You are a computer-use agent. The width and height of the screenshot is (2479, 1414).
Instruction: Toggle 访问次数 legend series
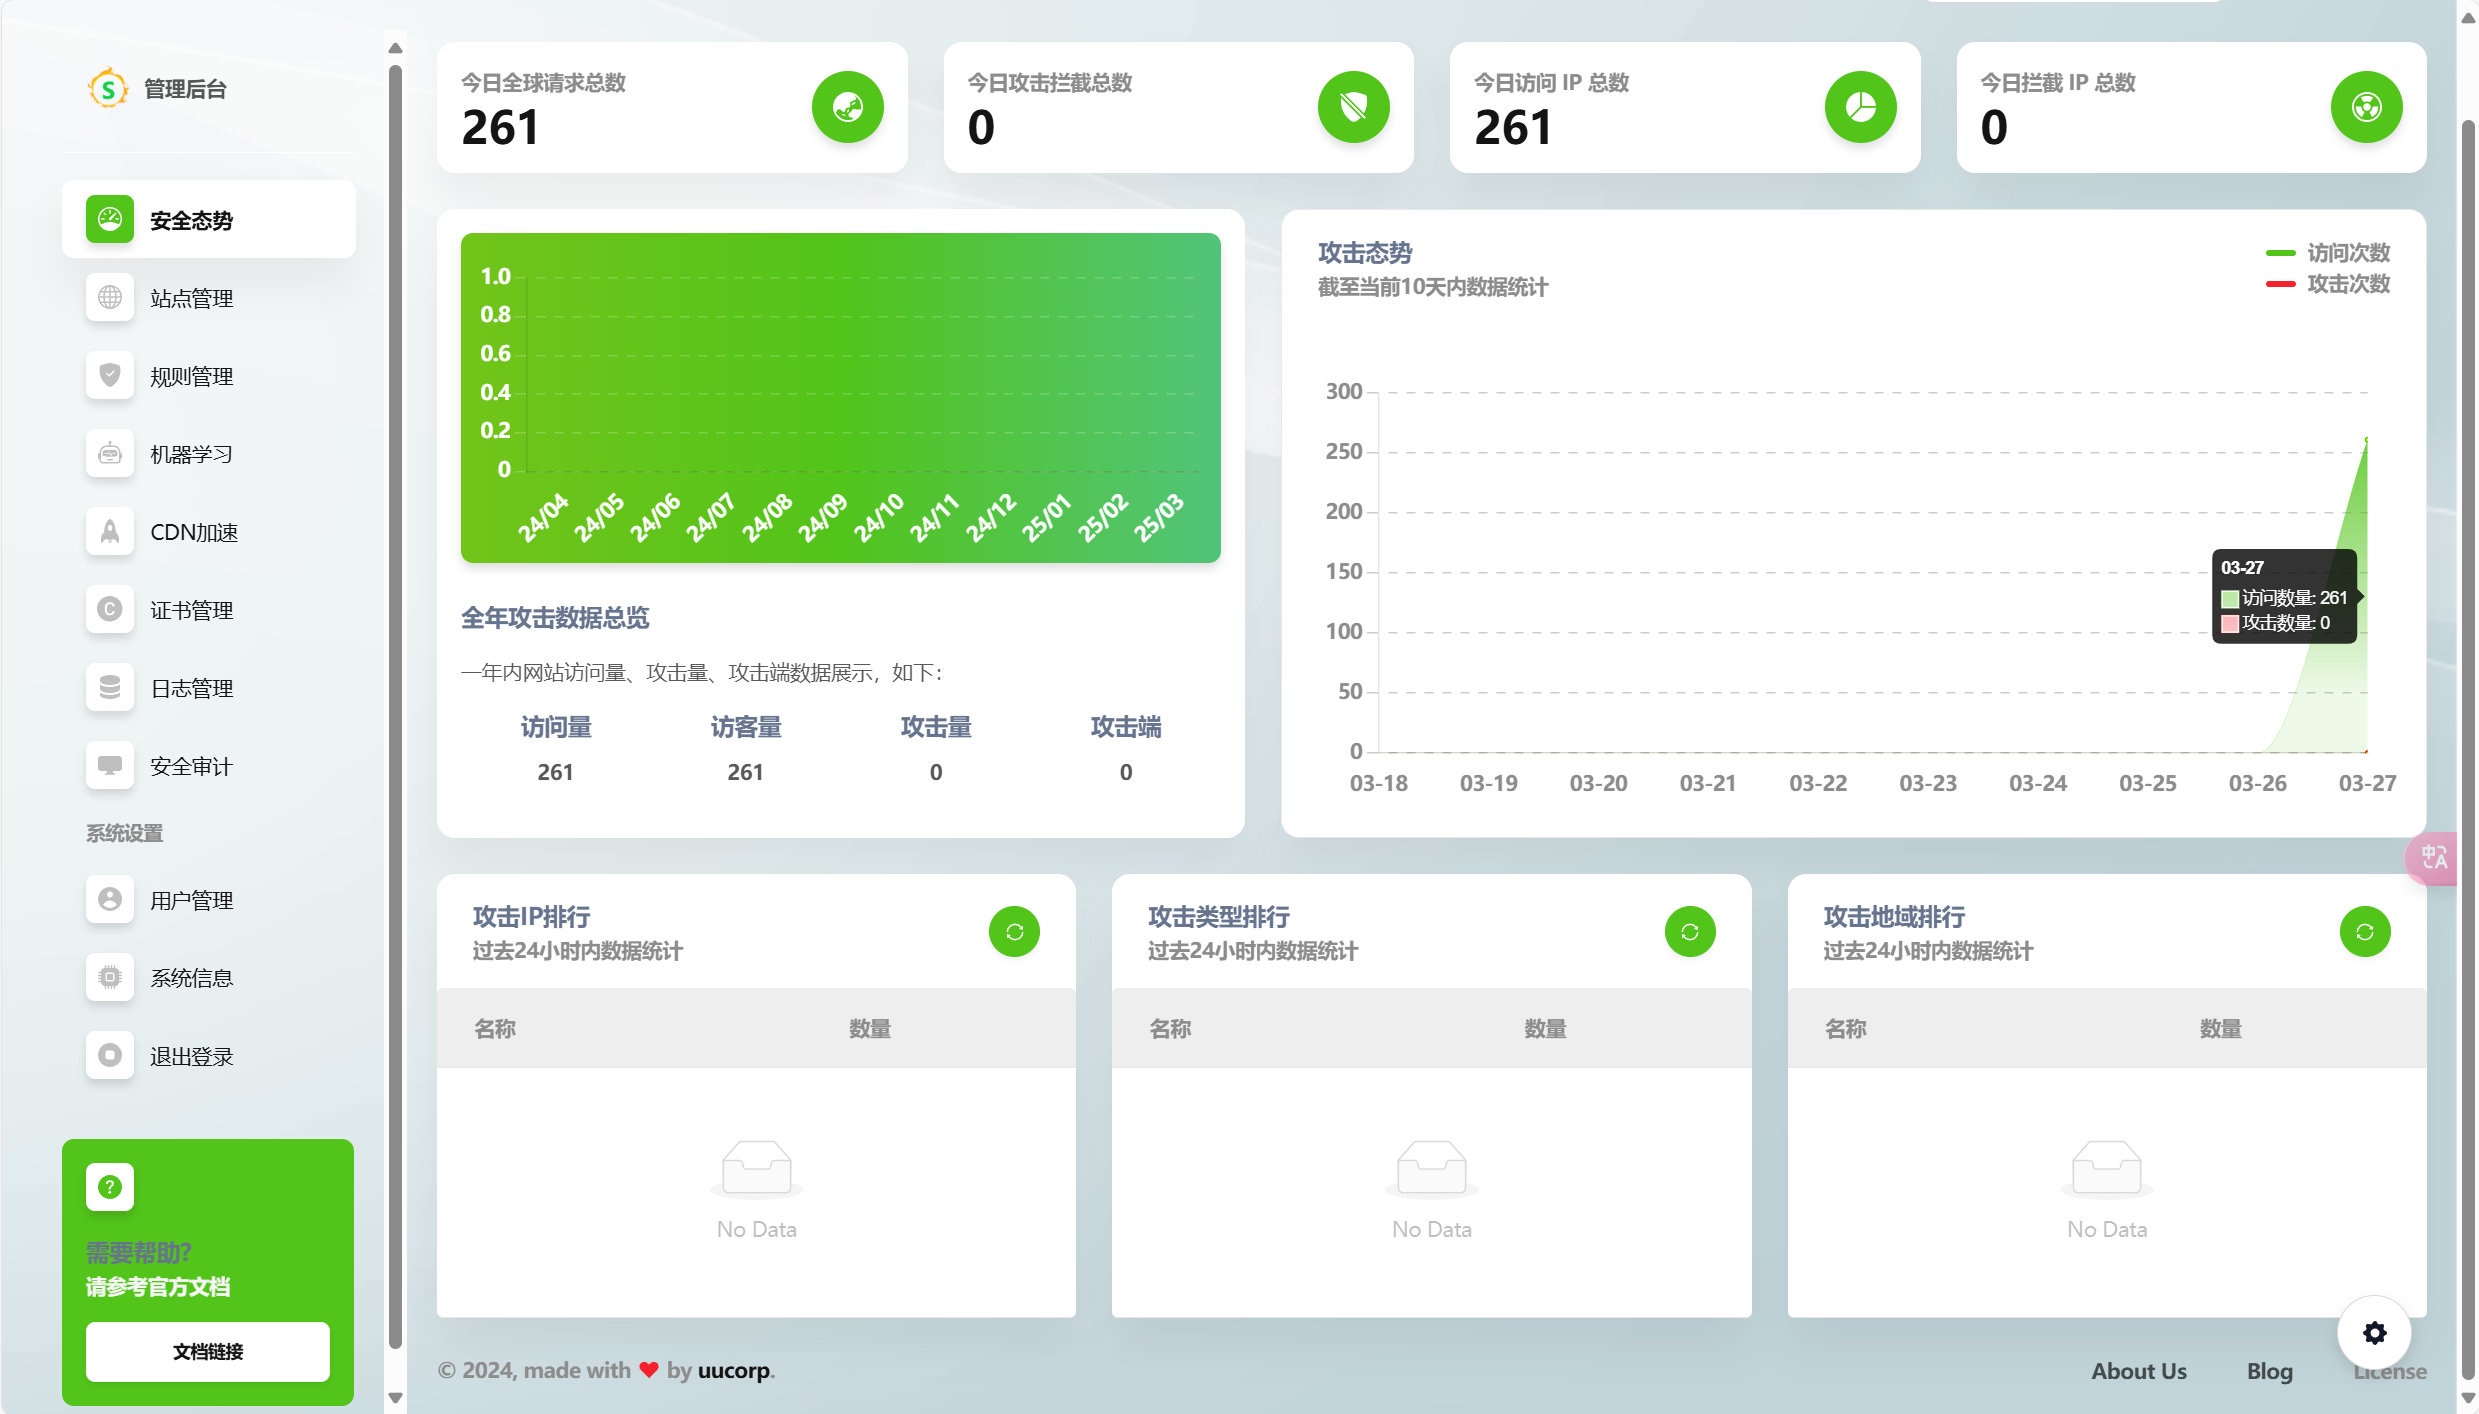coord(2328,253)
